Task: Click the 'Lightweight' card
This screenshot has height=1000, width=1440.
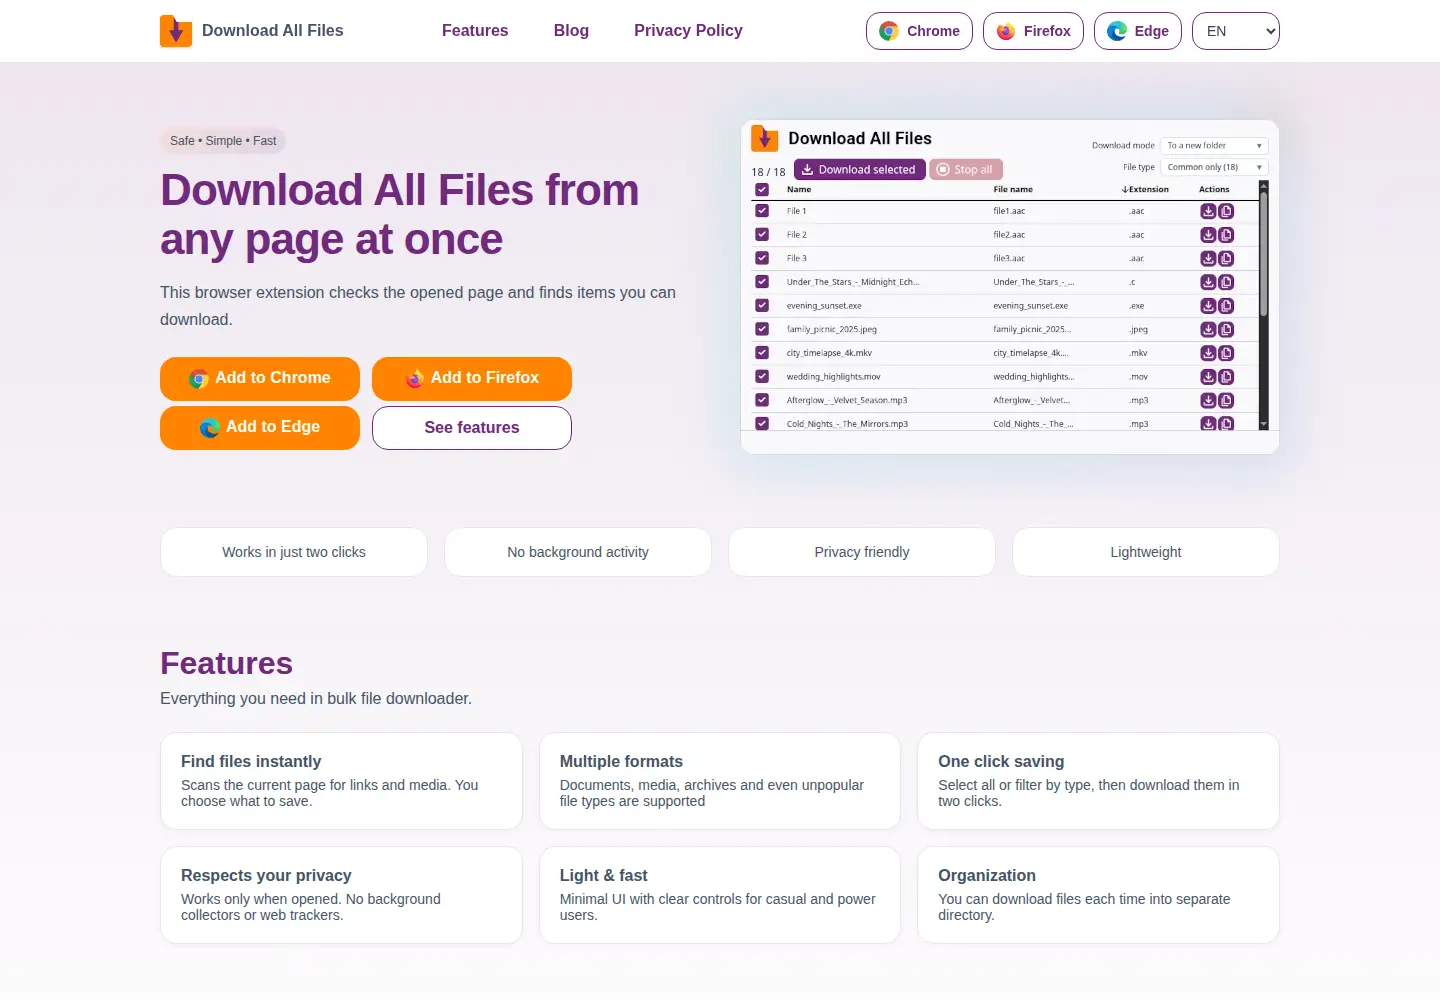Action: (x=1146, y=552)
